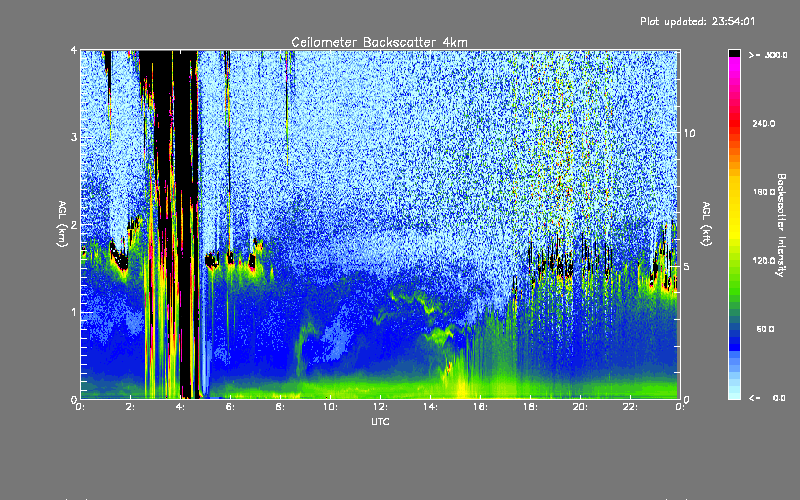Click the "4" tick on the km axis

(x=74, y=50)
